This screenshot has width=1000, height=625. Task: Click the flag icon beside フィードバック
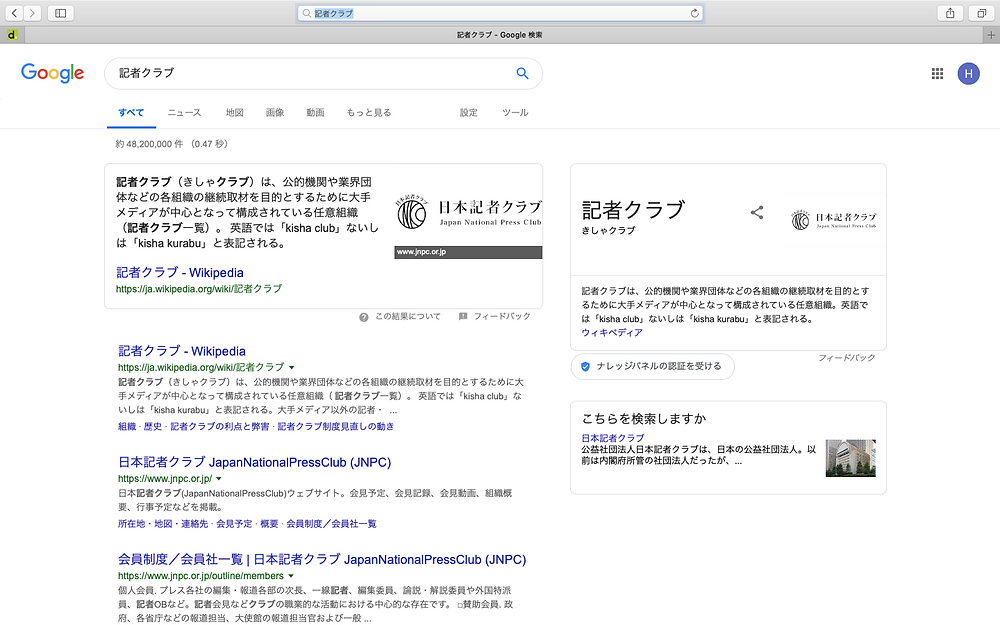point(463,316)
